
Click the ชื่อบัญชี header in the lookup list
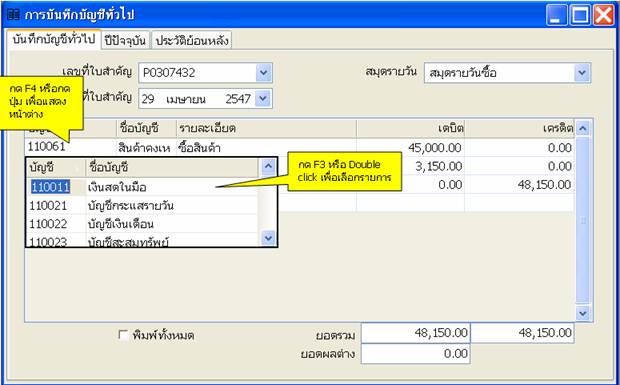172,167
